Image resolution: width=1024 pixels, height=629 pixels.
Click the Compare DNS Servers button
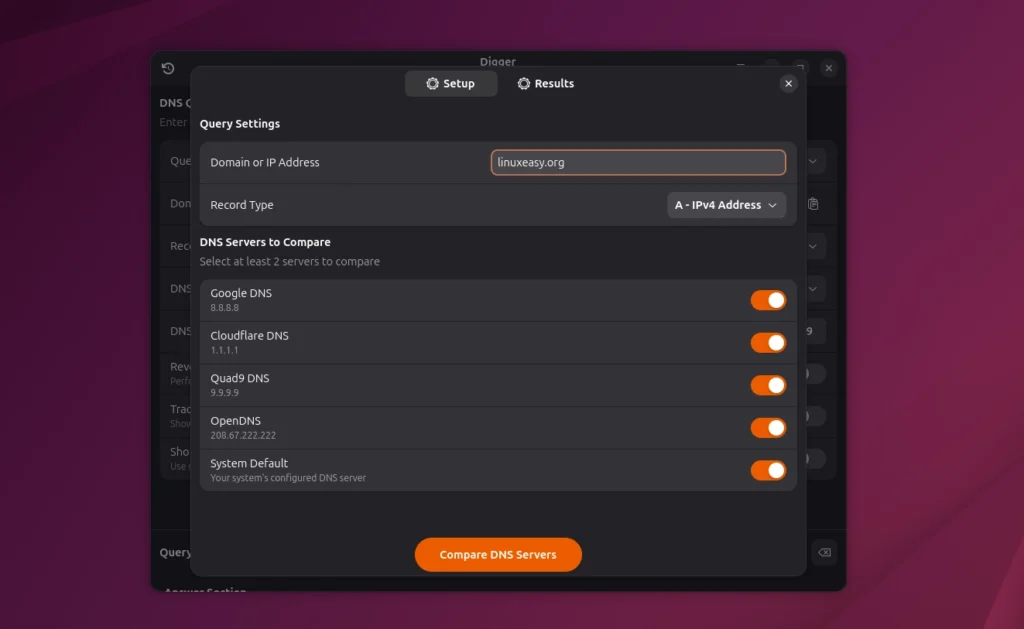click(497, 554)
